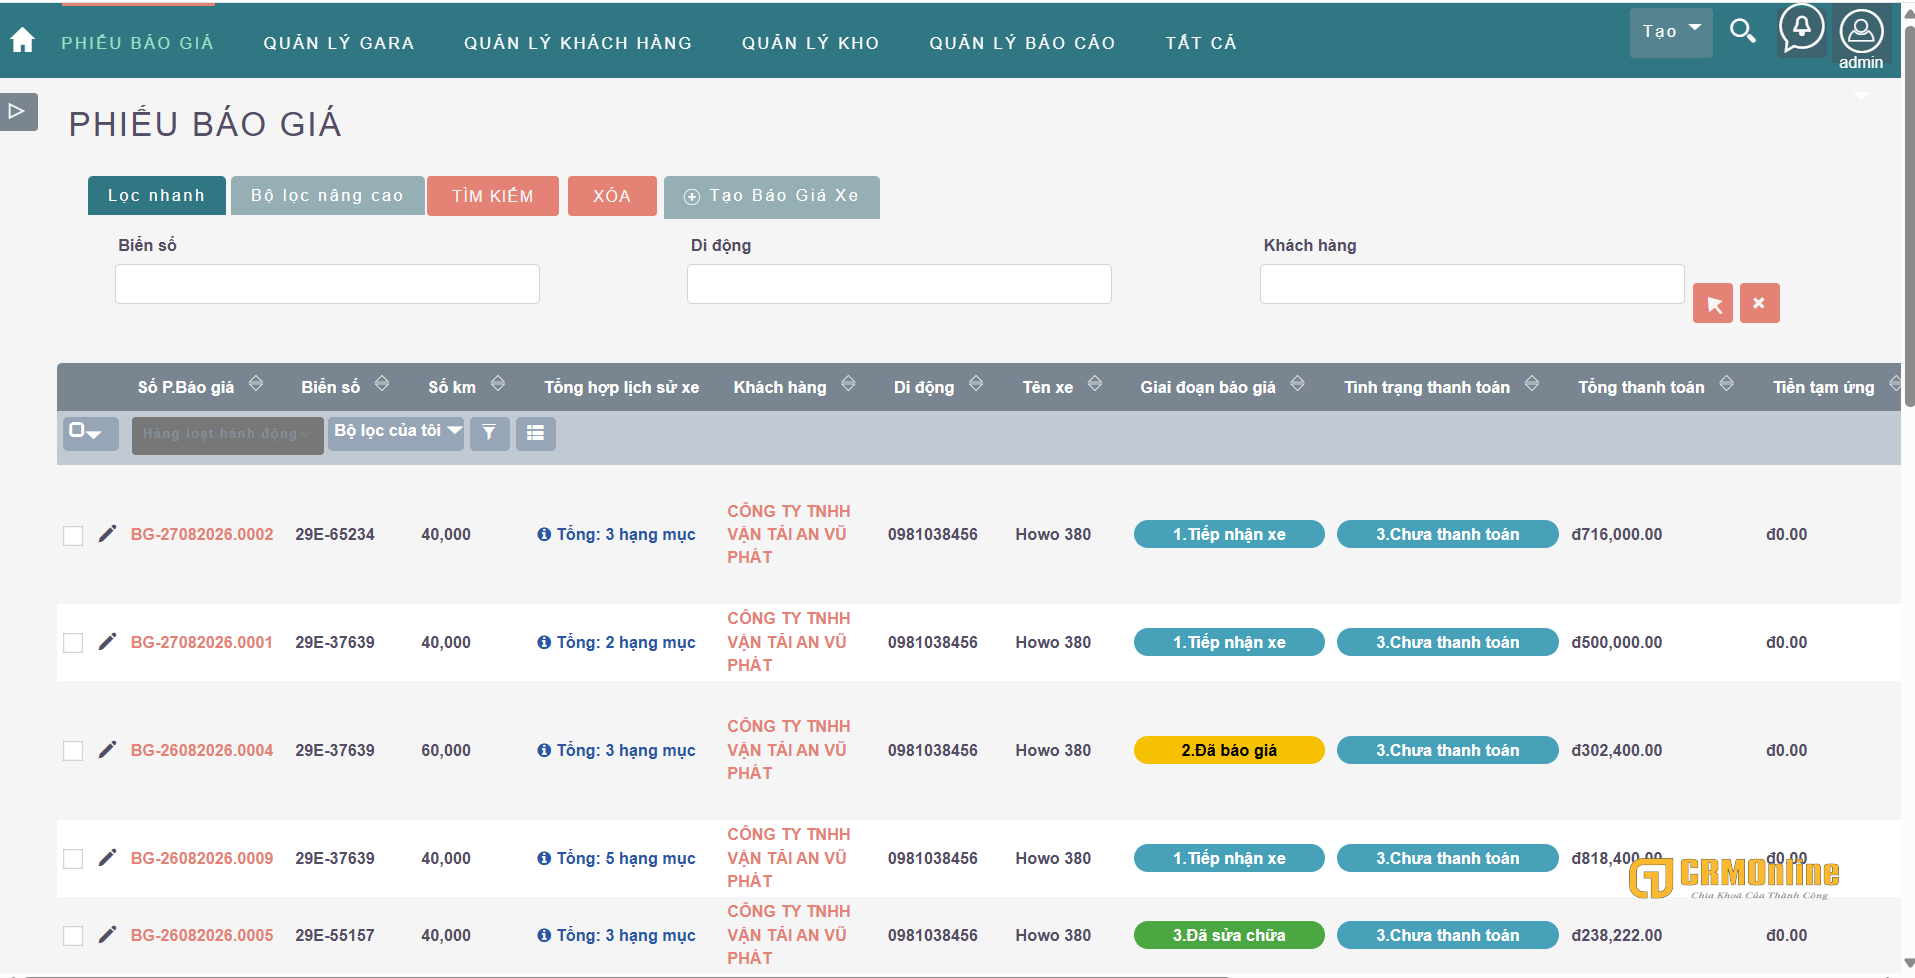Open the Tạo dropdown
Screen dimensions: 1915x978
(x=1671, y=32)
